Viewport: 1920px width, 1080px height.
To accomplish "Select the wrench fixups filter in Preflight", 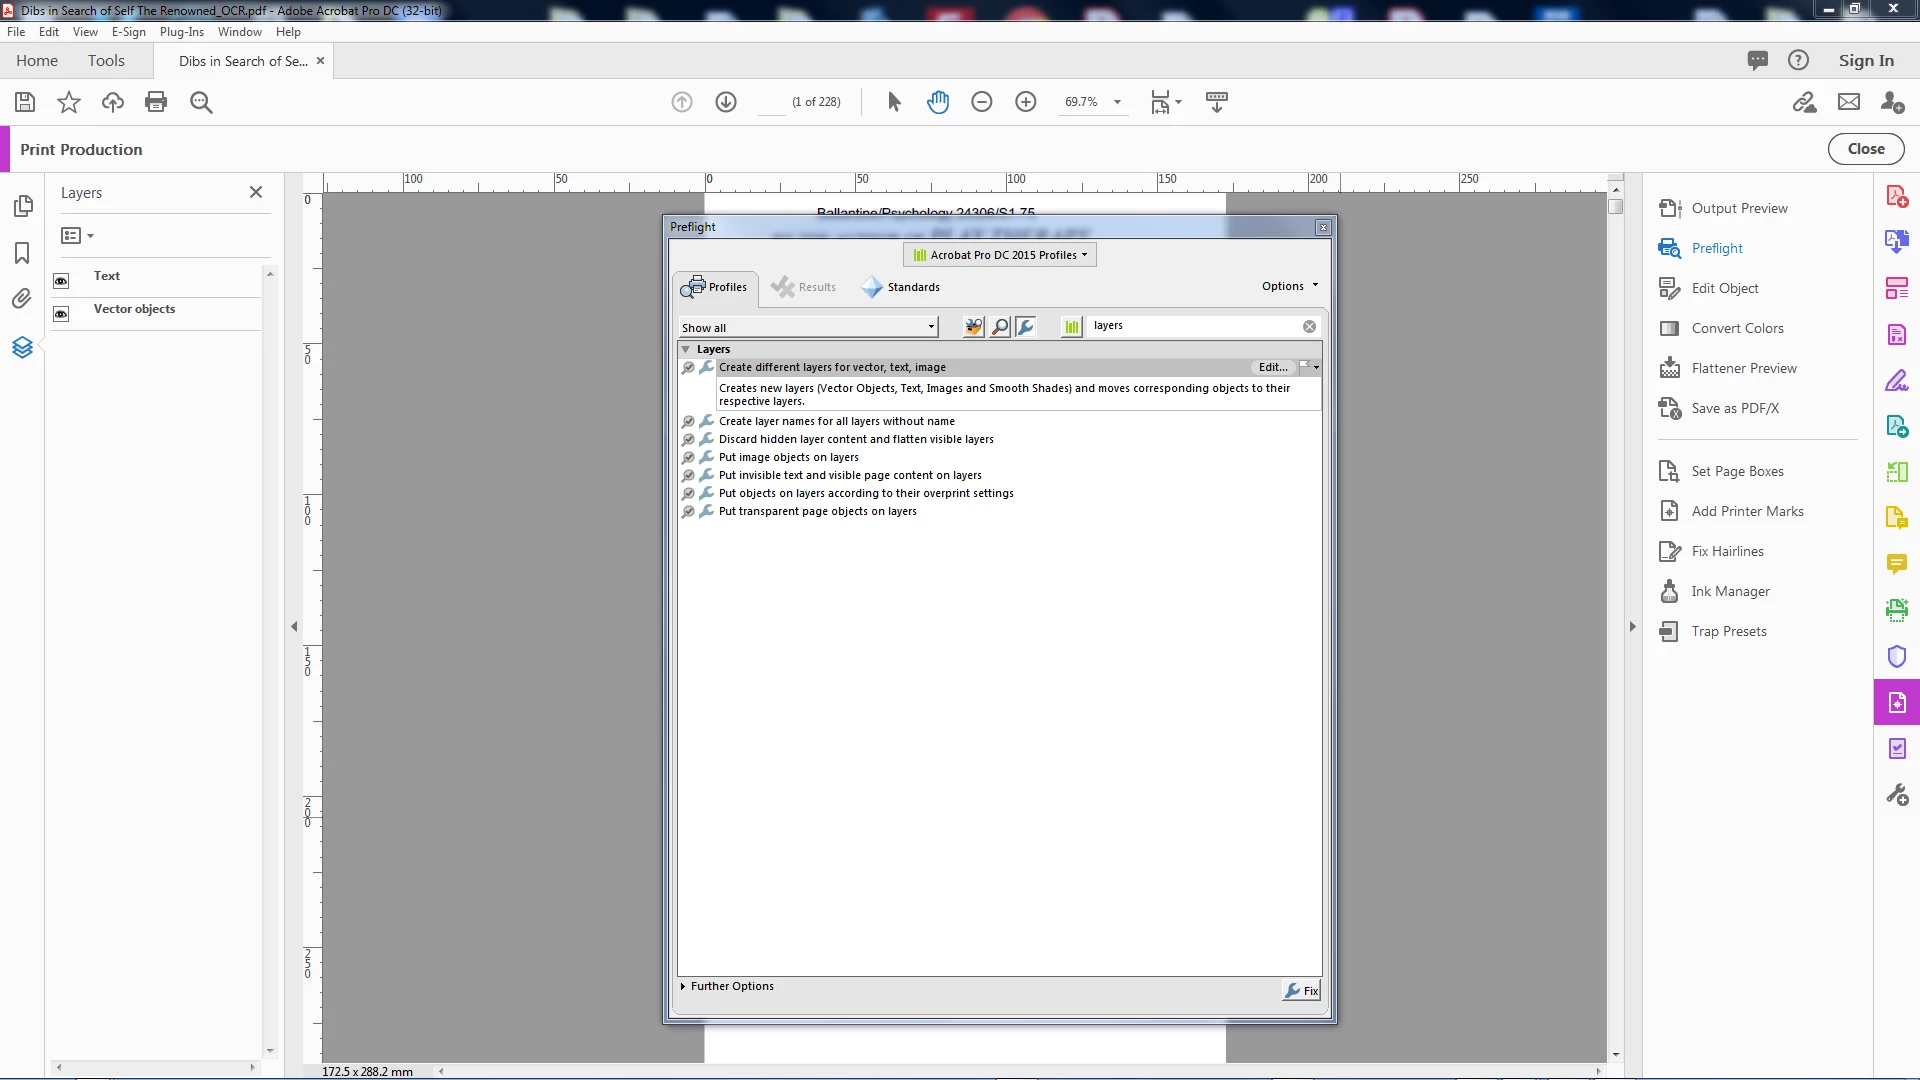I will tap(1025, 327).
